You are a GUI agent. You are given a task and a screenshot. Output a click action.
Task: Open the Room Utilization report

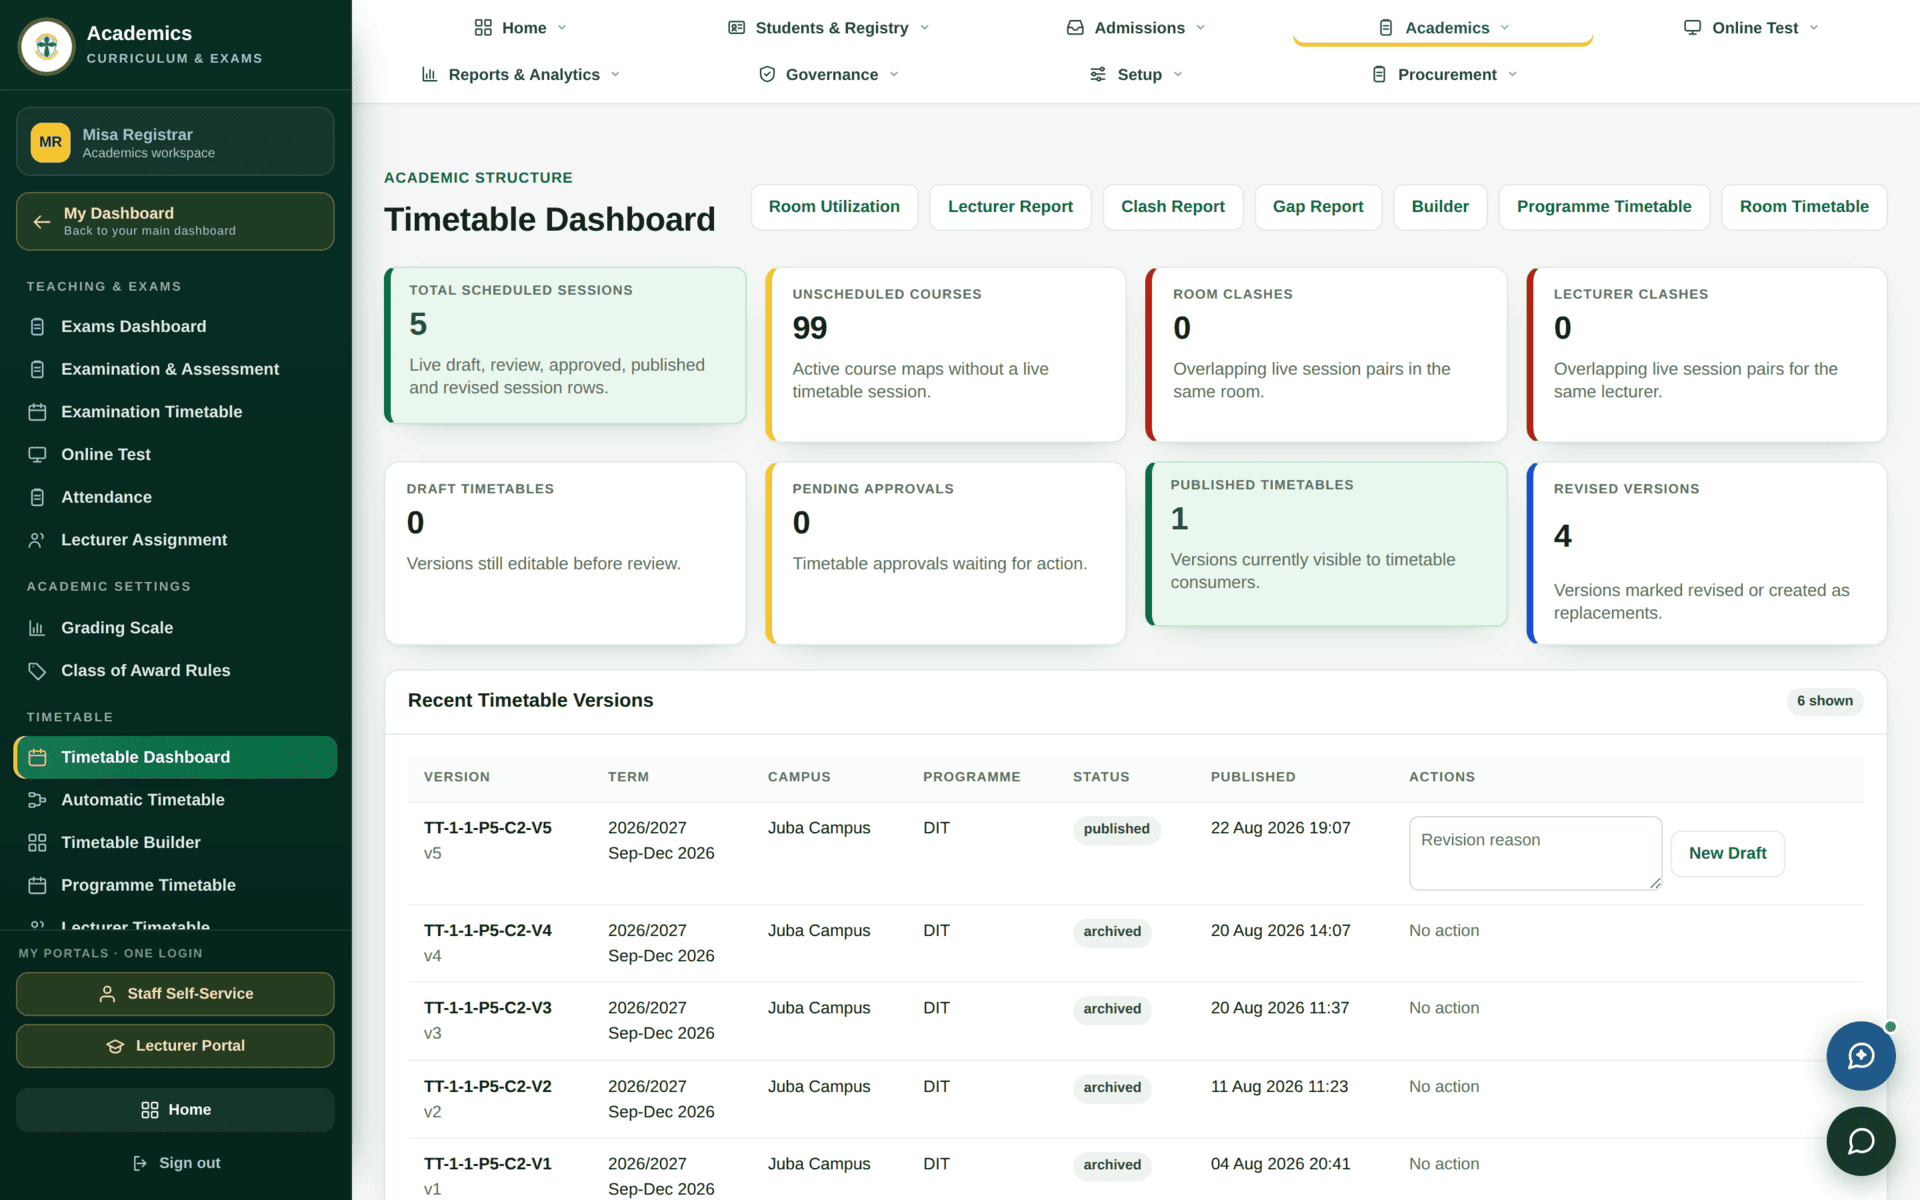[834, 207]
